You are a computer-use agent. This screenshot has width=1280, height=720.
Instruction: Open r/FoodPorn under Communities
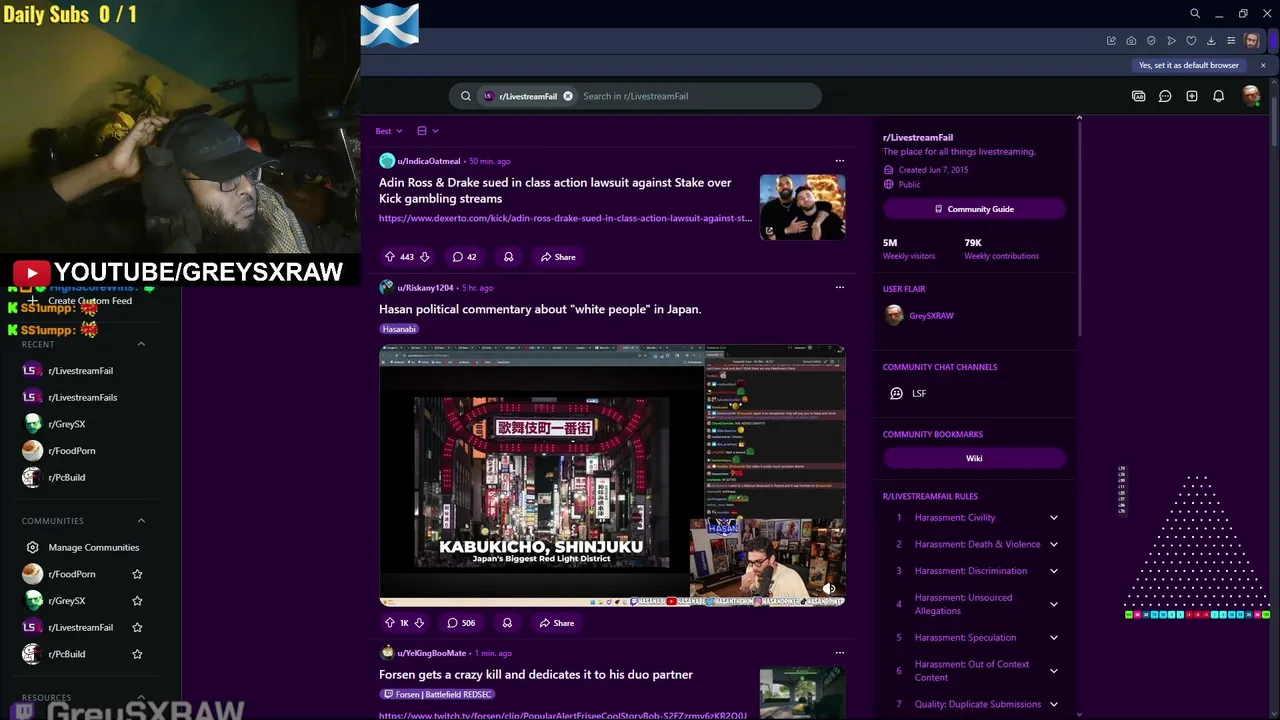70,574
